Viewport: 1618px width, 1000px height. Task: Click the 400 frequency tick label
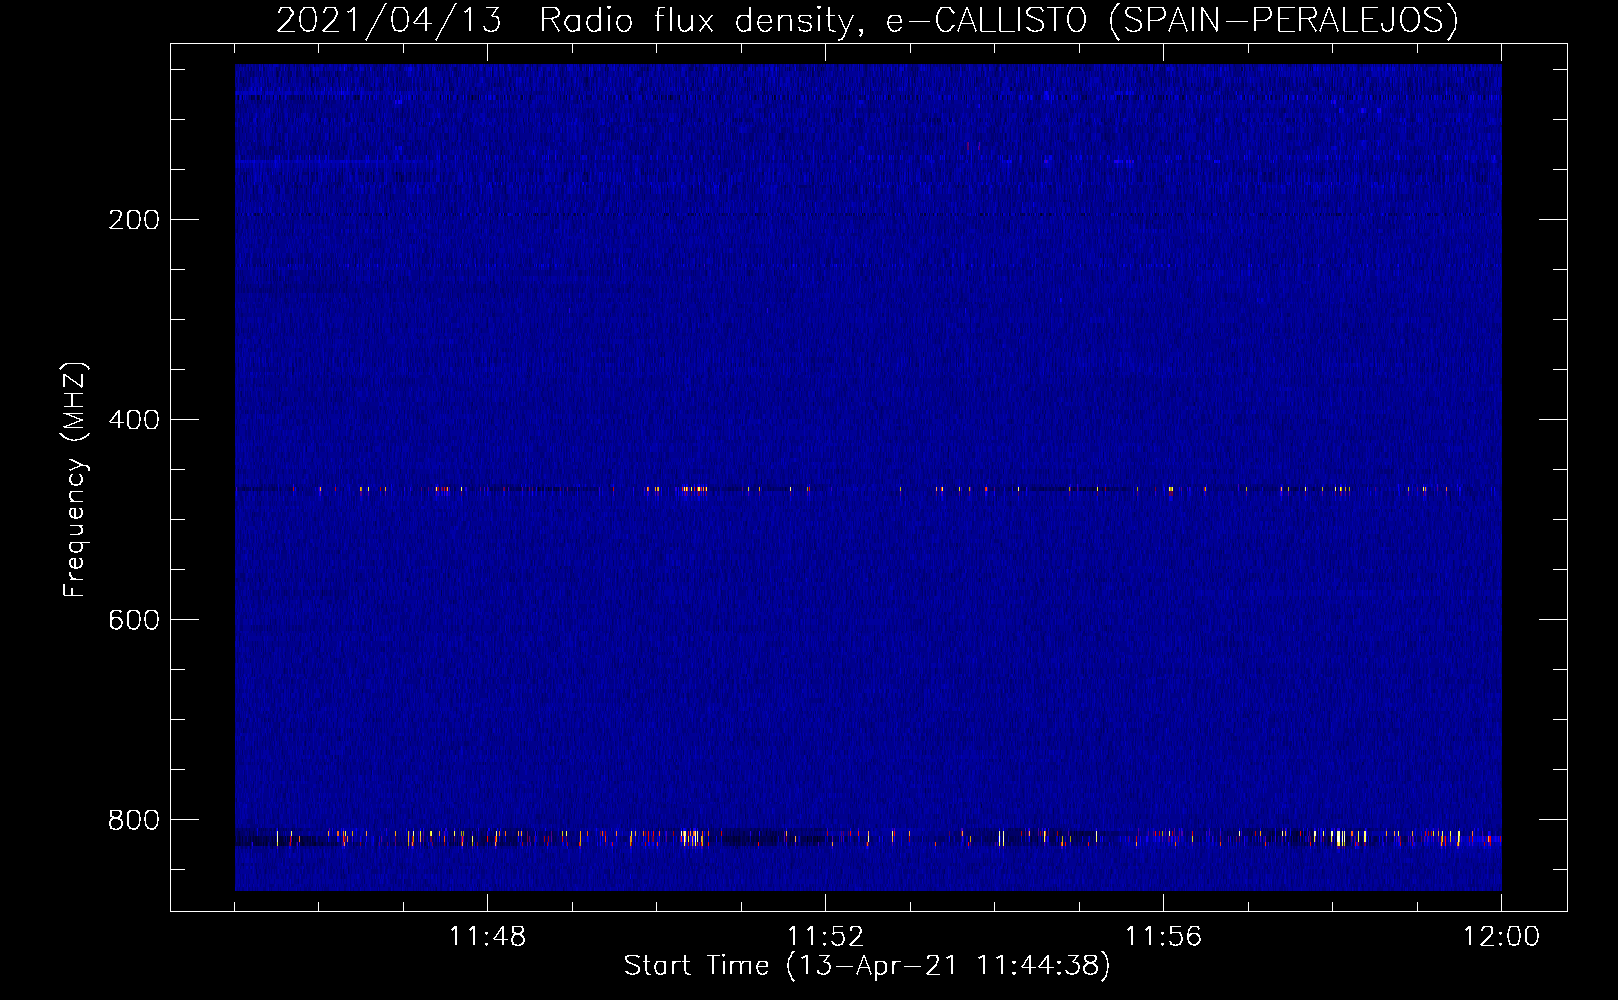(134, 420)
